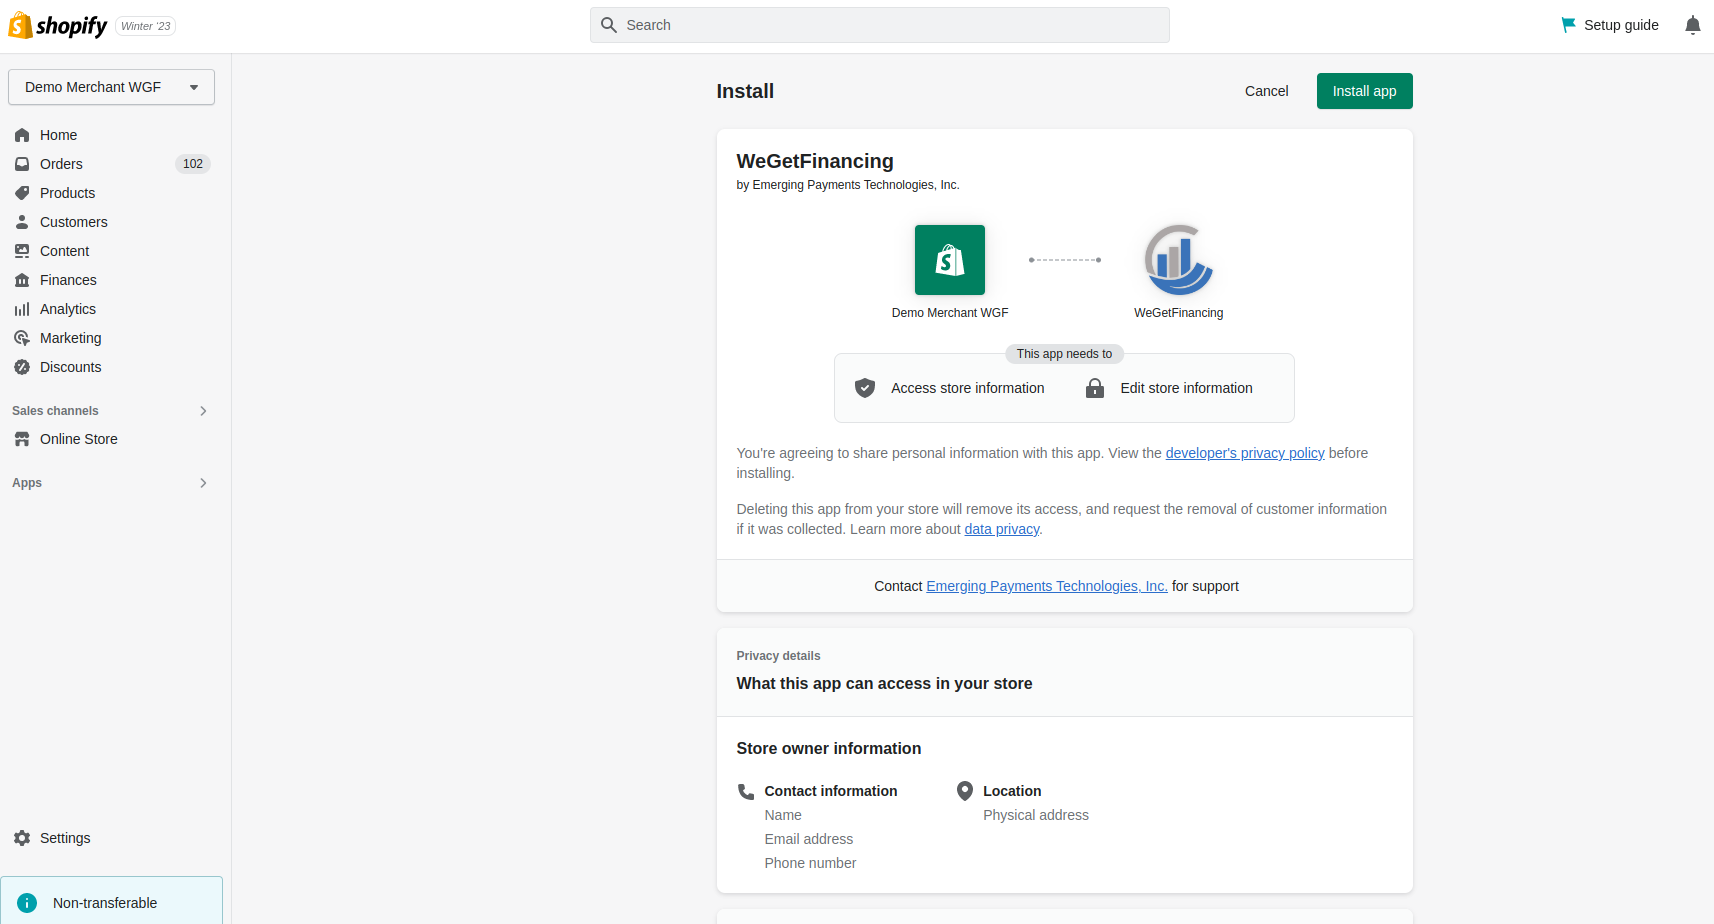Click into the Search field
Screen dimensions: 1714x924
(x=880, y=25)
